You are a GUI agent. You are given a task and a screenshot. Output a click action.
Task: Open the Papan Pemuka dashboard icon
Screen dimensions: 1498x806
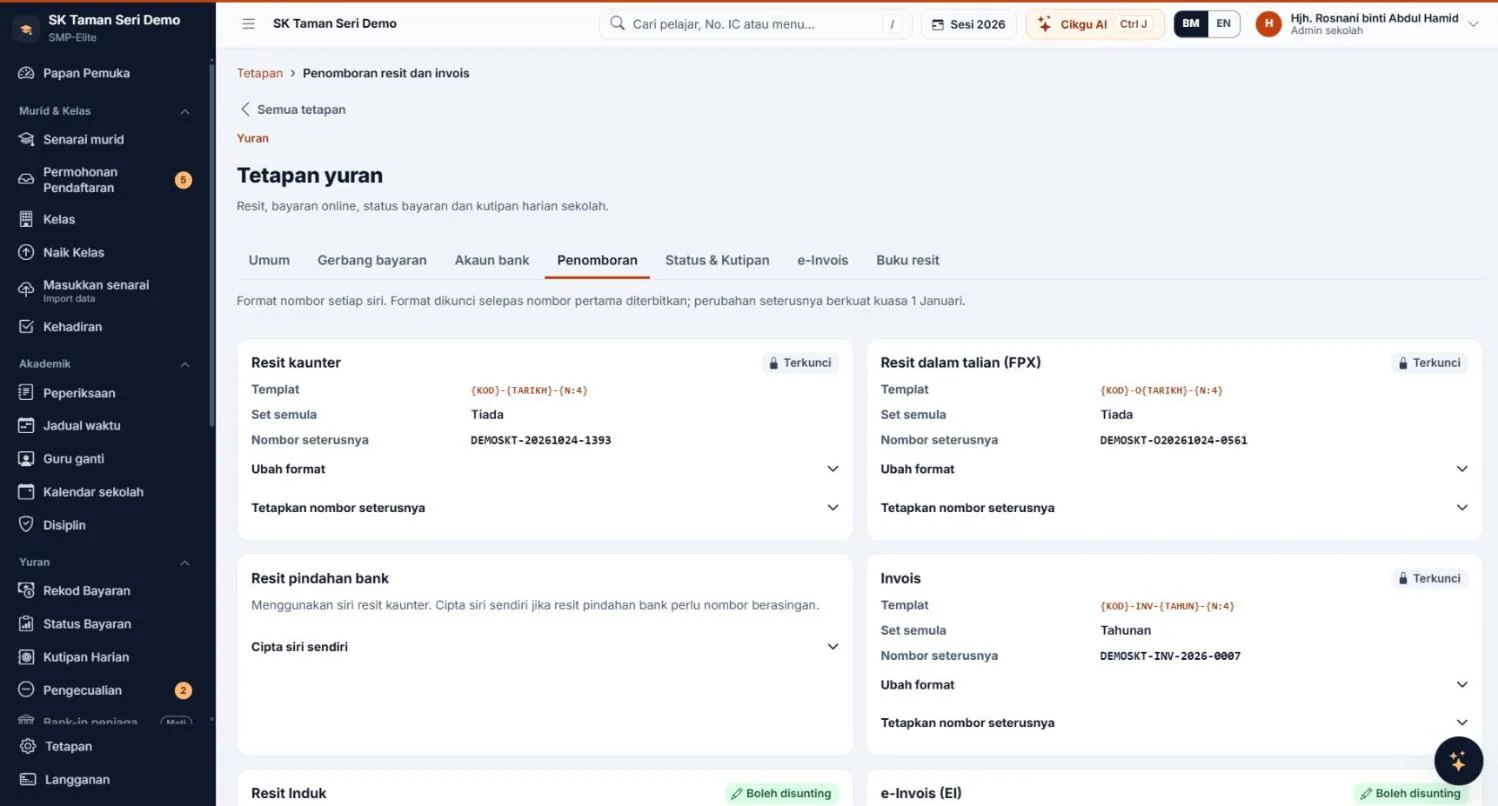tap(27, 73)
